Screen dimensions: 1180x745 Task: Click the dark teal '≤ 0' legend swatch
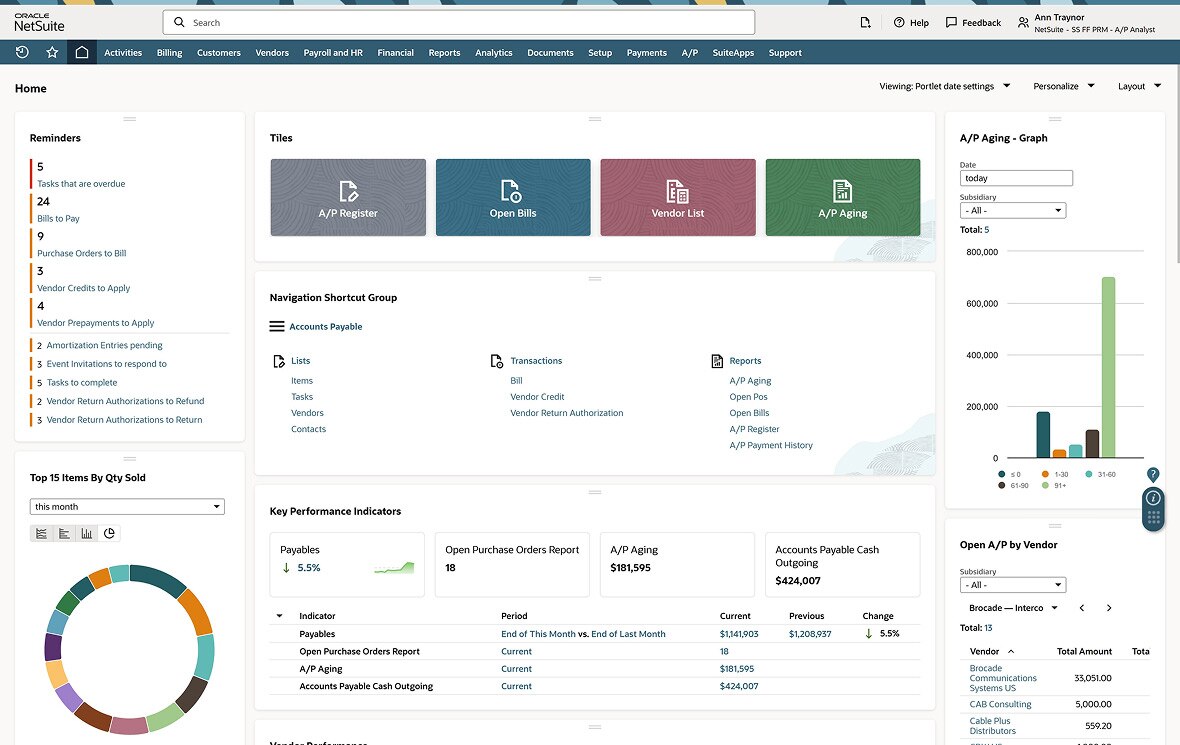(x=1002, y=474)
